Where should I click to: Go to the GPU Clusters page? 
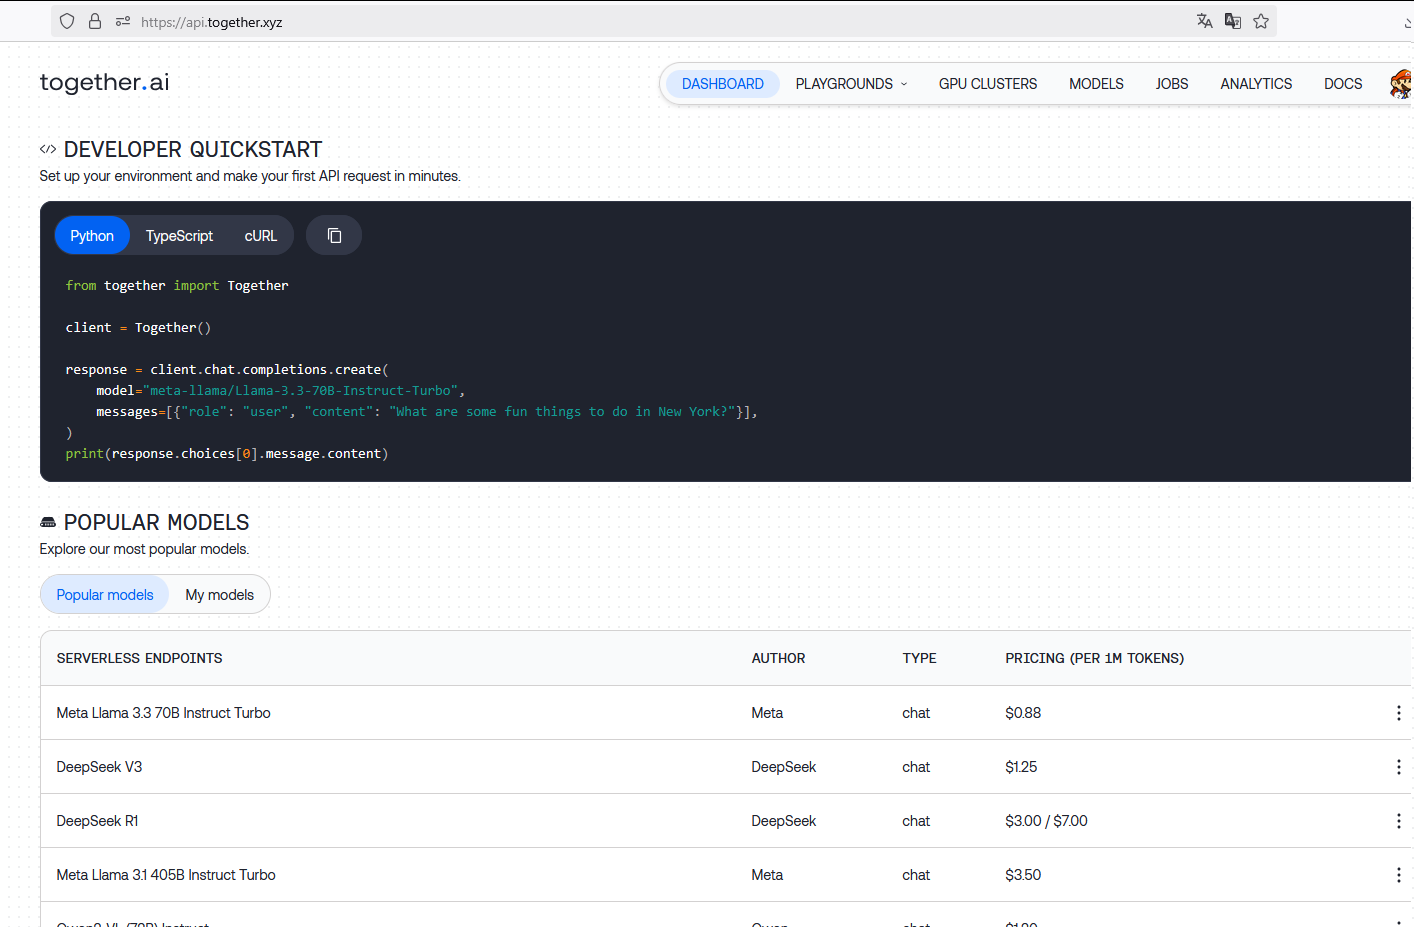(987, 84)
